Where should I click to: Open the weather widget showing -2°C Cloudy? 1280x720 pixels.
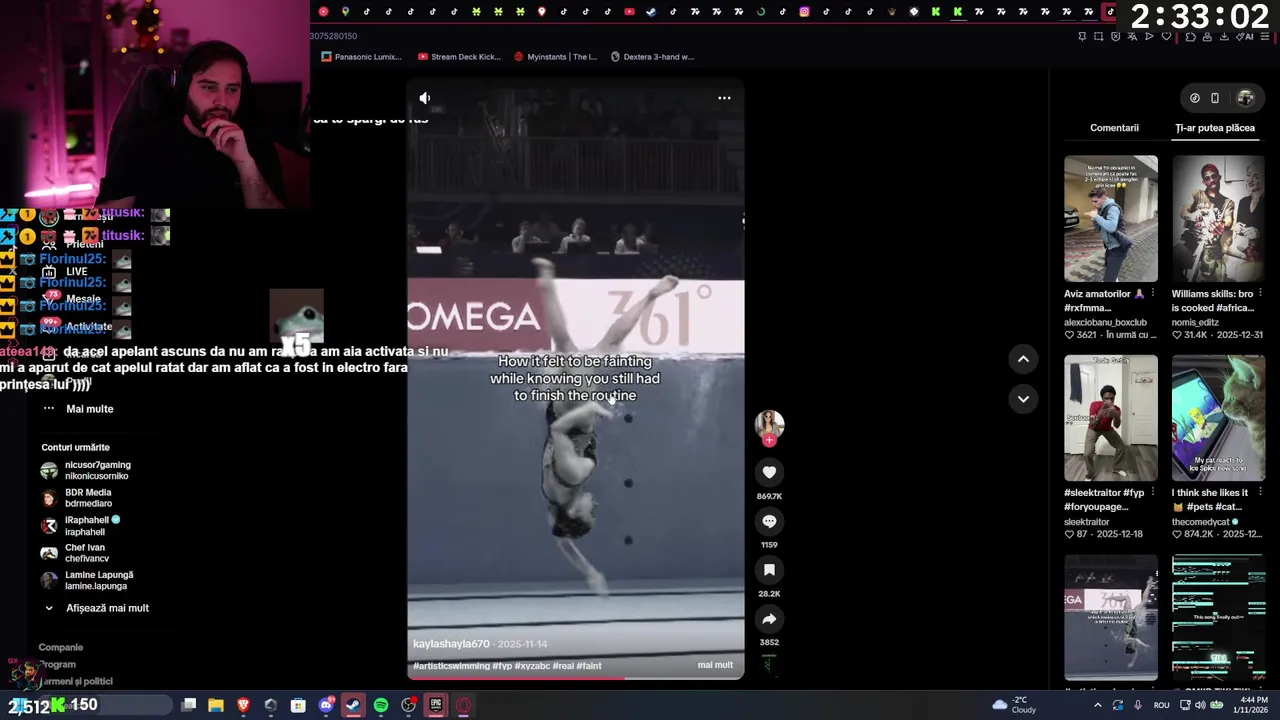pyautogui.click(x=1014, y=705)
